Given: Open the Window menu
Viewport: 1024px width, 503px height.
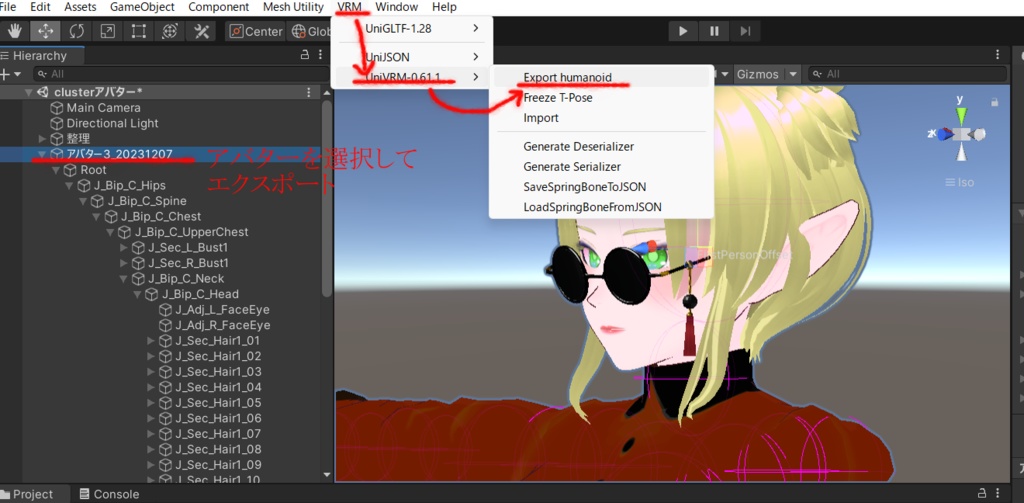Looking at the screenshot, I should [x=396, y=7].
